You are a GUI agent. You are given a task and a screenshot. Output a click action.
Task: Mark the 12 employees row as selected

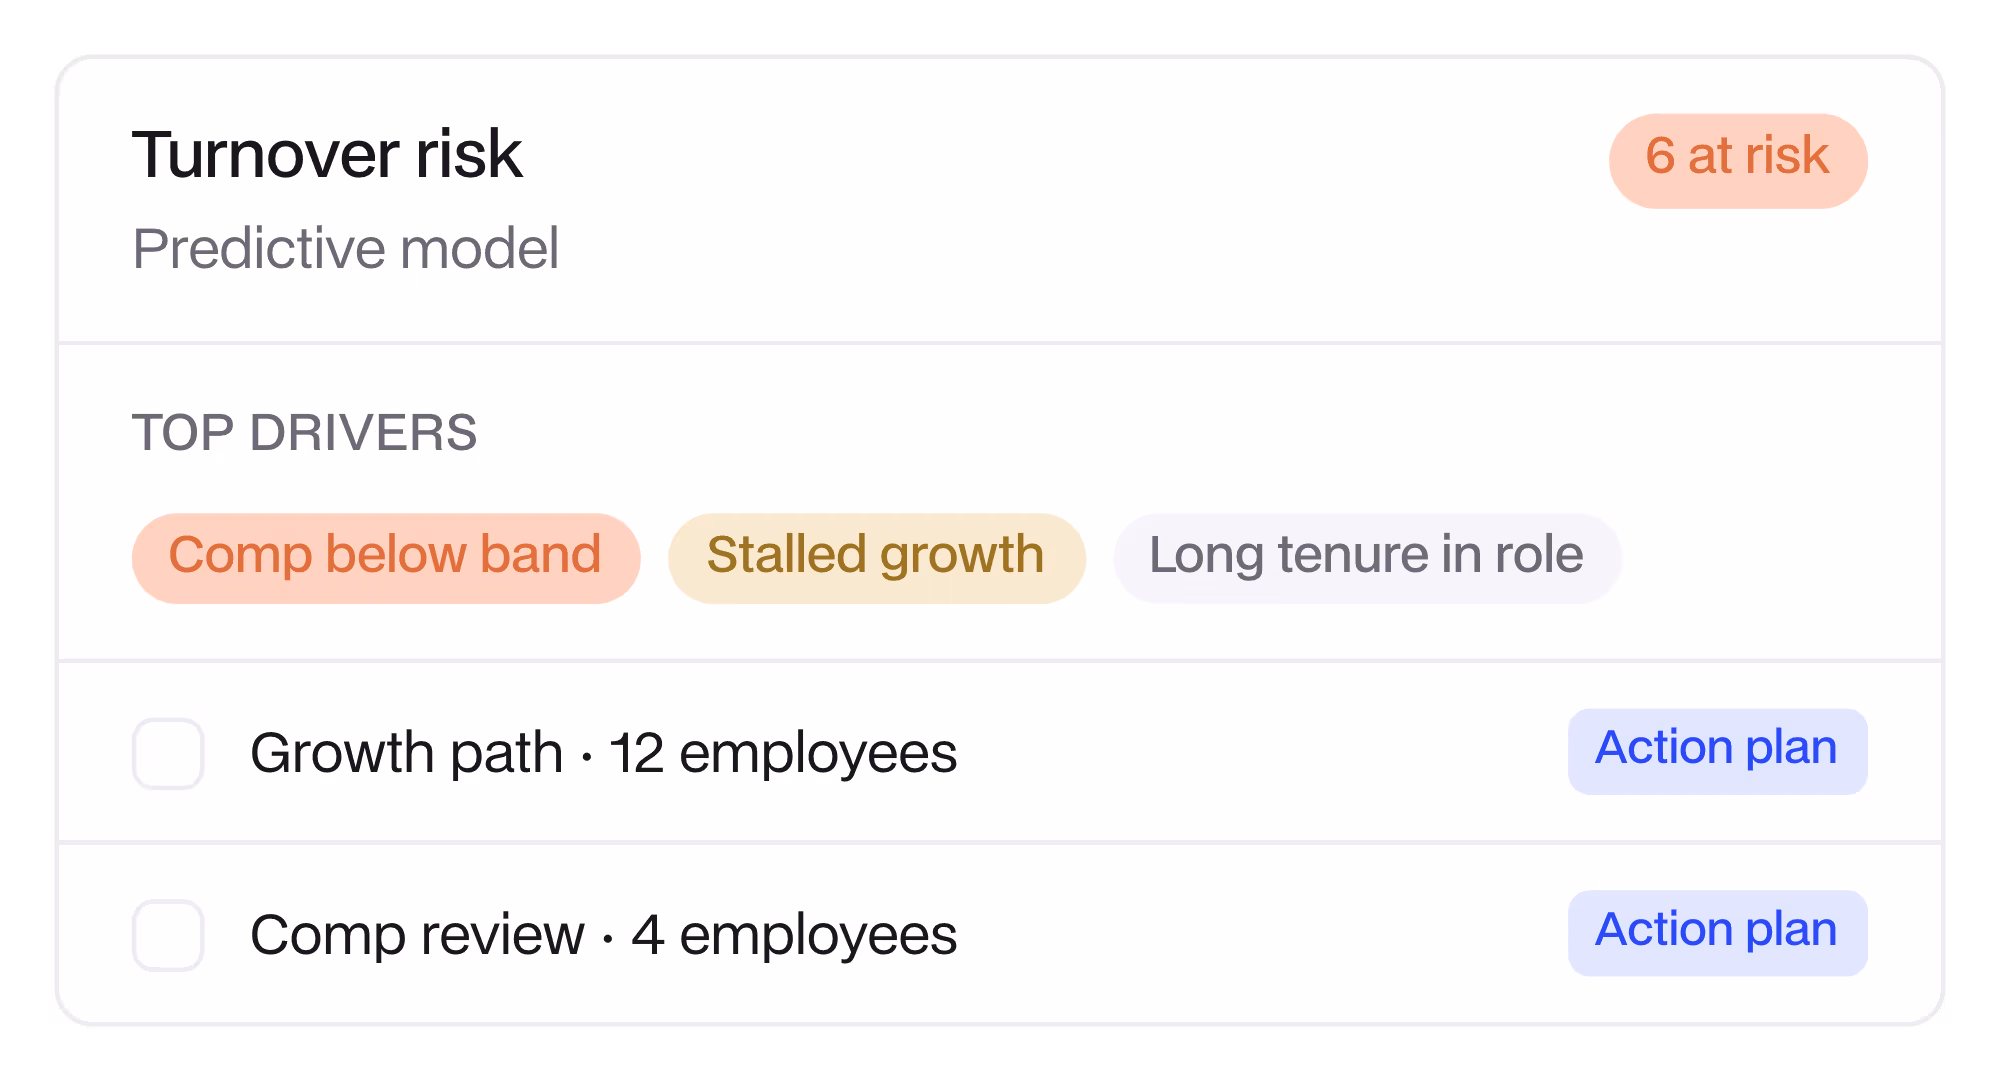click(168, 753)
